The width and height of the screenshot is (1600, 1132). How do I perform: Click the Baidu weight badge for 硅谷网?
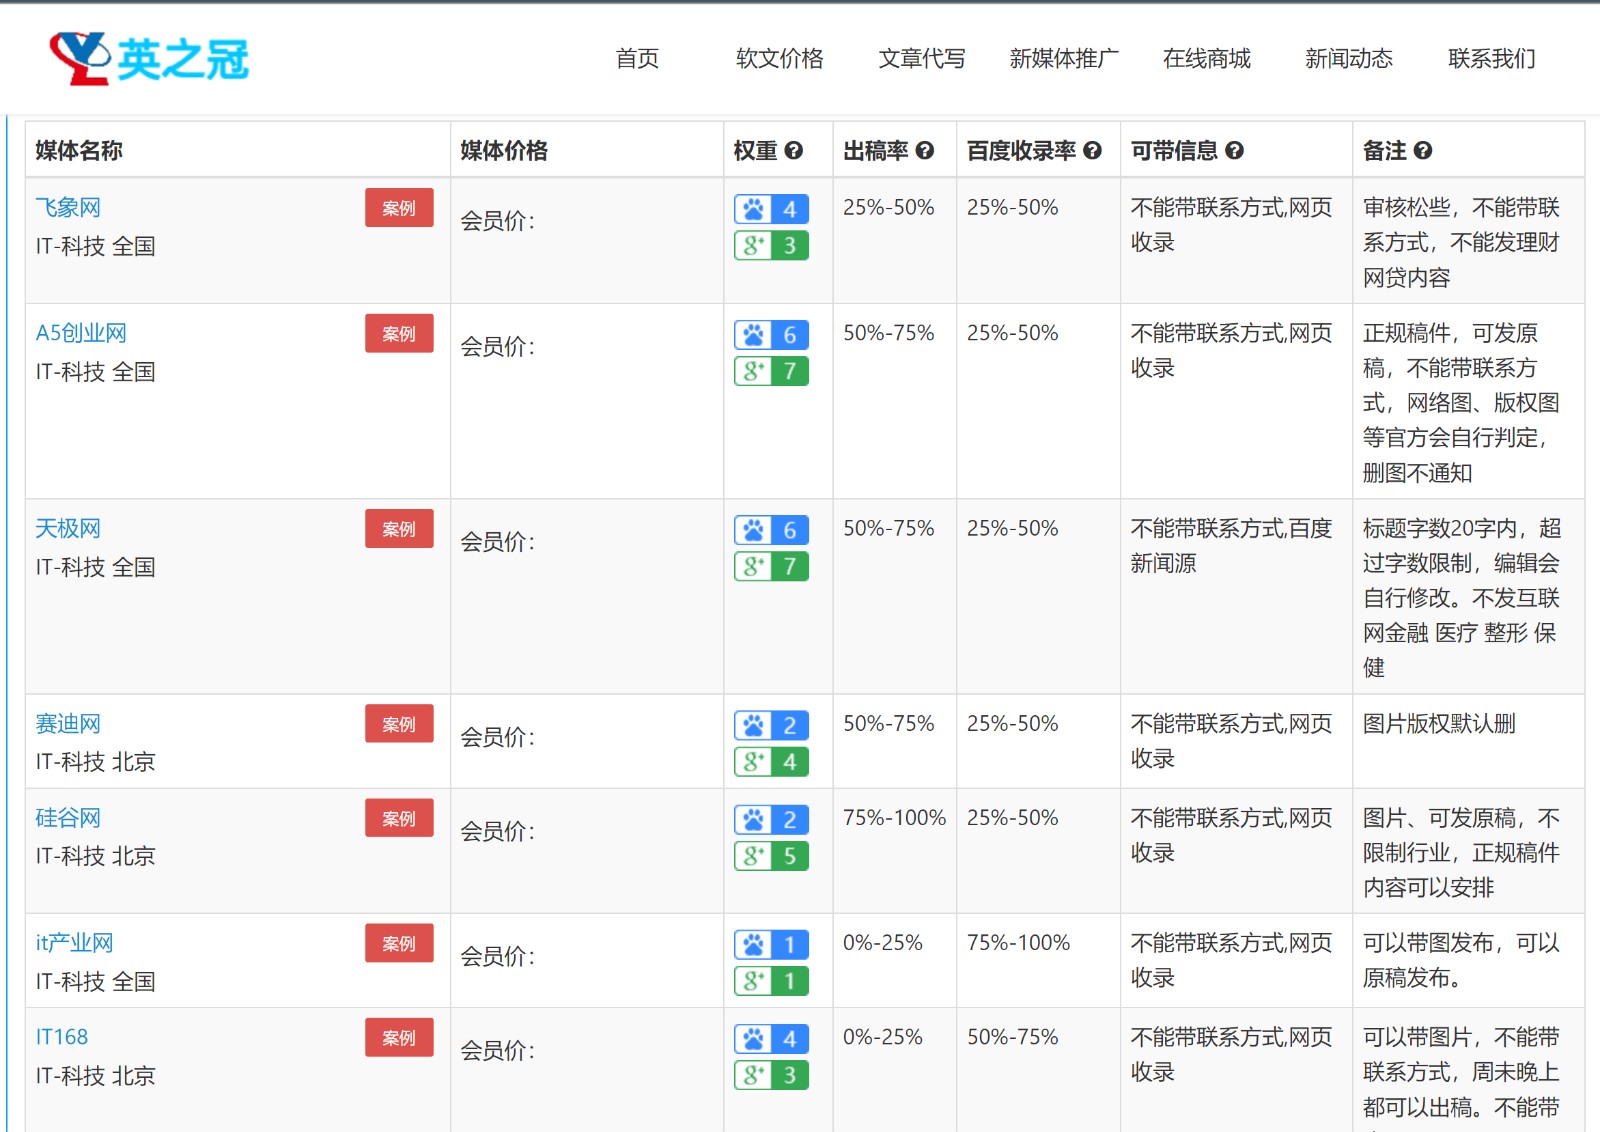click(771, 820)
